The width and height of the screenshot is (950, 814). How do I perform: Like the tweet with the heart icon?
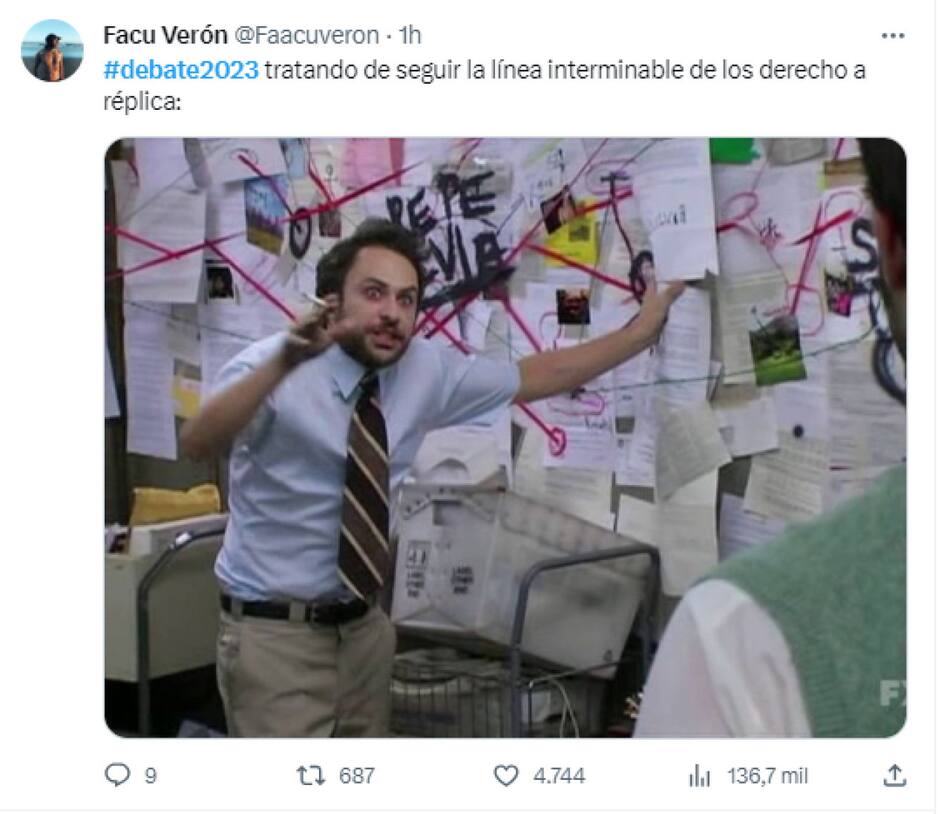point(506,775)
